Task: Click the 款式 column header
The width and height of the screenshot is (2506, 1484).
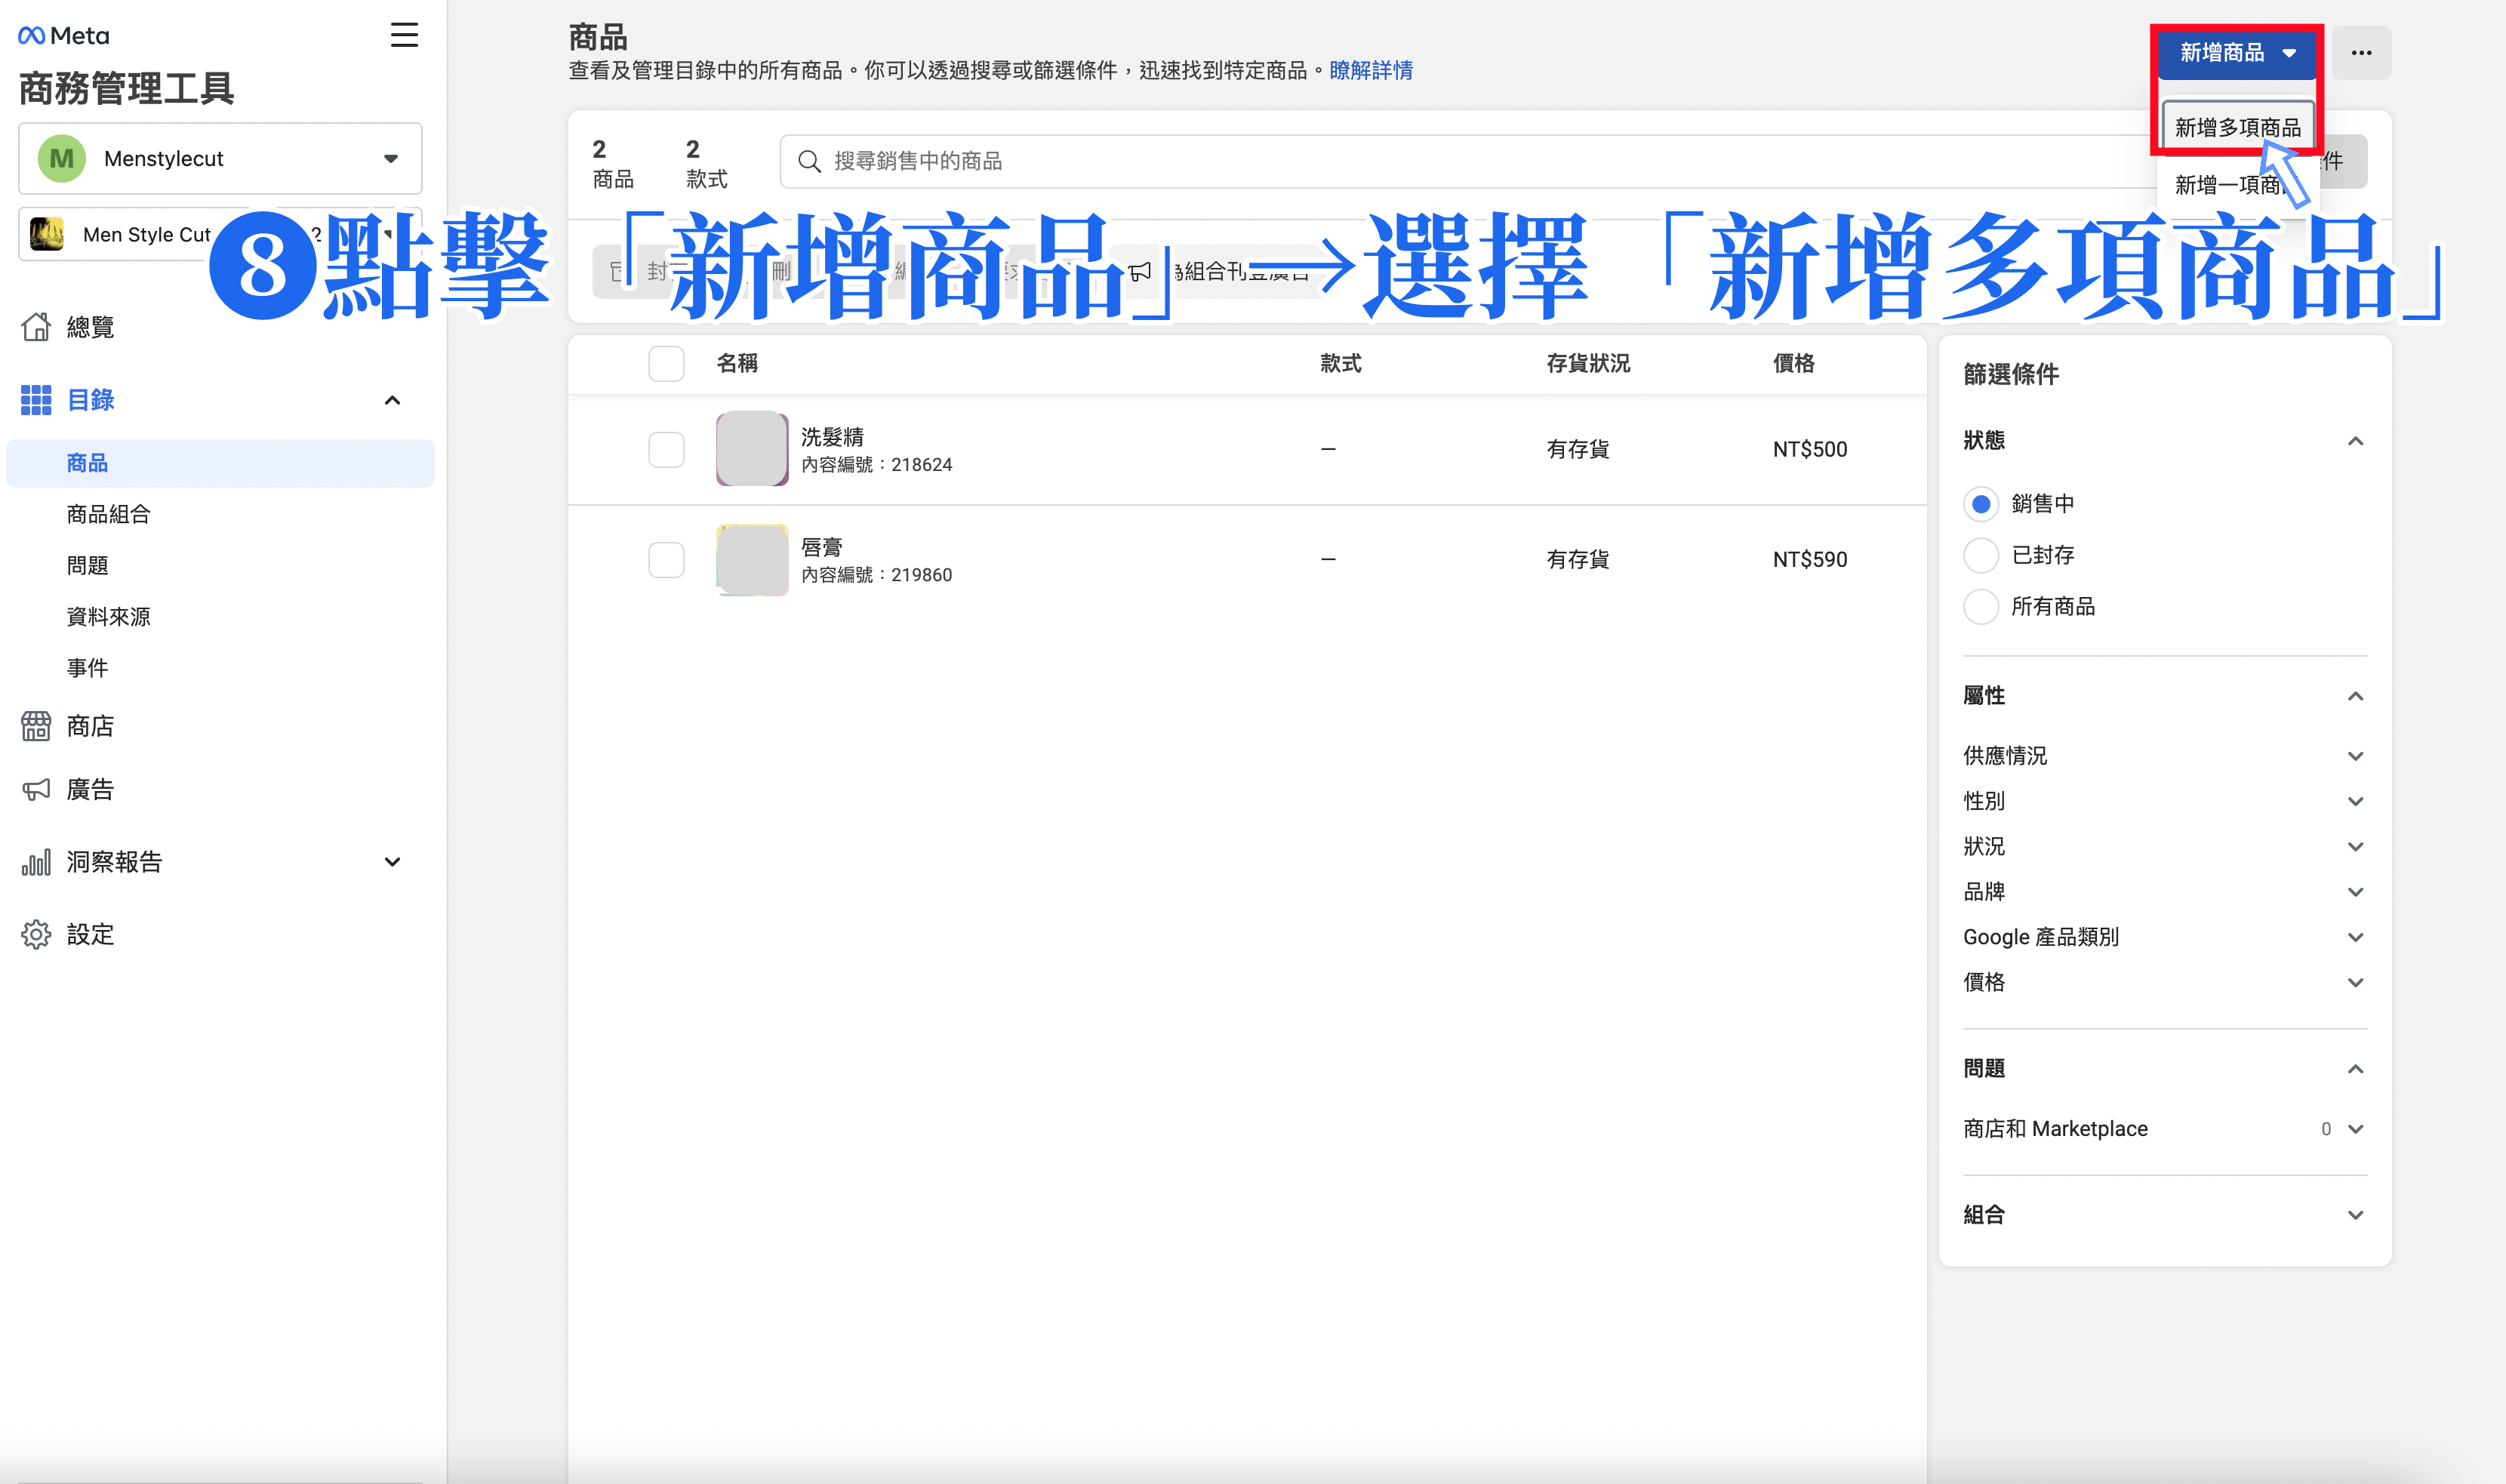Action: 1340,363
